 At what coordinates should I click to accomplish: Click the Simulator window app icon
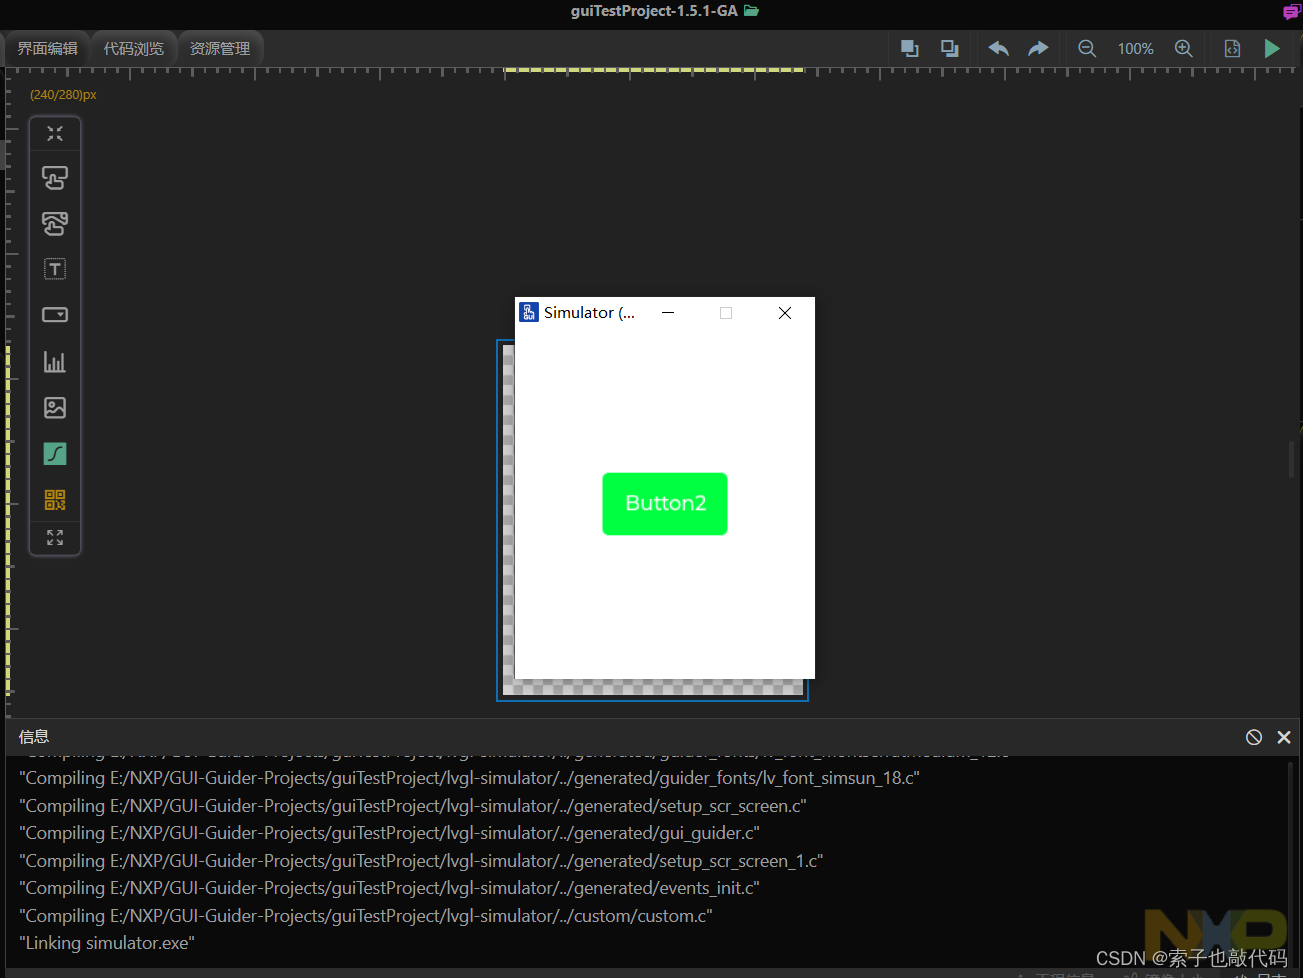pos(529,313)
